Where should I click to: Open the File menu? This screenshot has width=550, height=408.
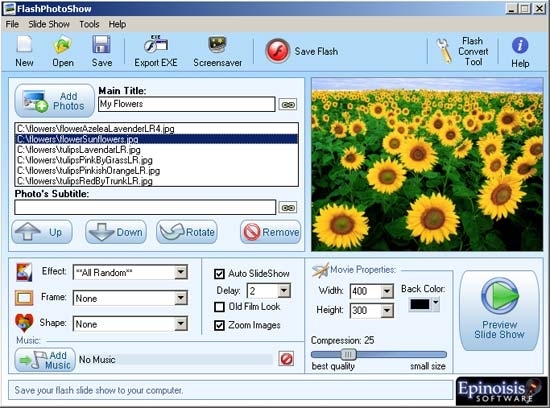point(12,24)
